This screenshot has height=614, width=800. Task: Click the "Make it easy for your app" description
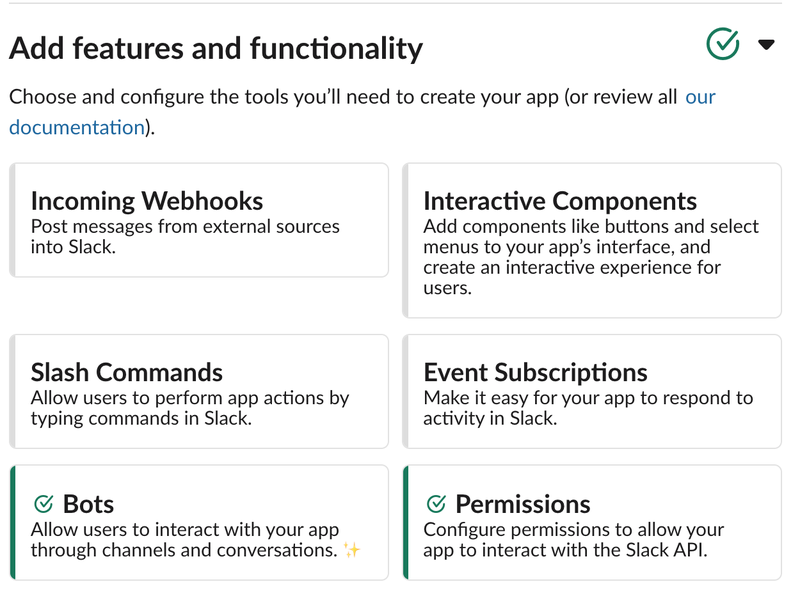click(x=588, y=398)
